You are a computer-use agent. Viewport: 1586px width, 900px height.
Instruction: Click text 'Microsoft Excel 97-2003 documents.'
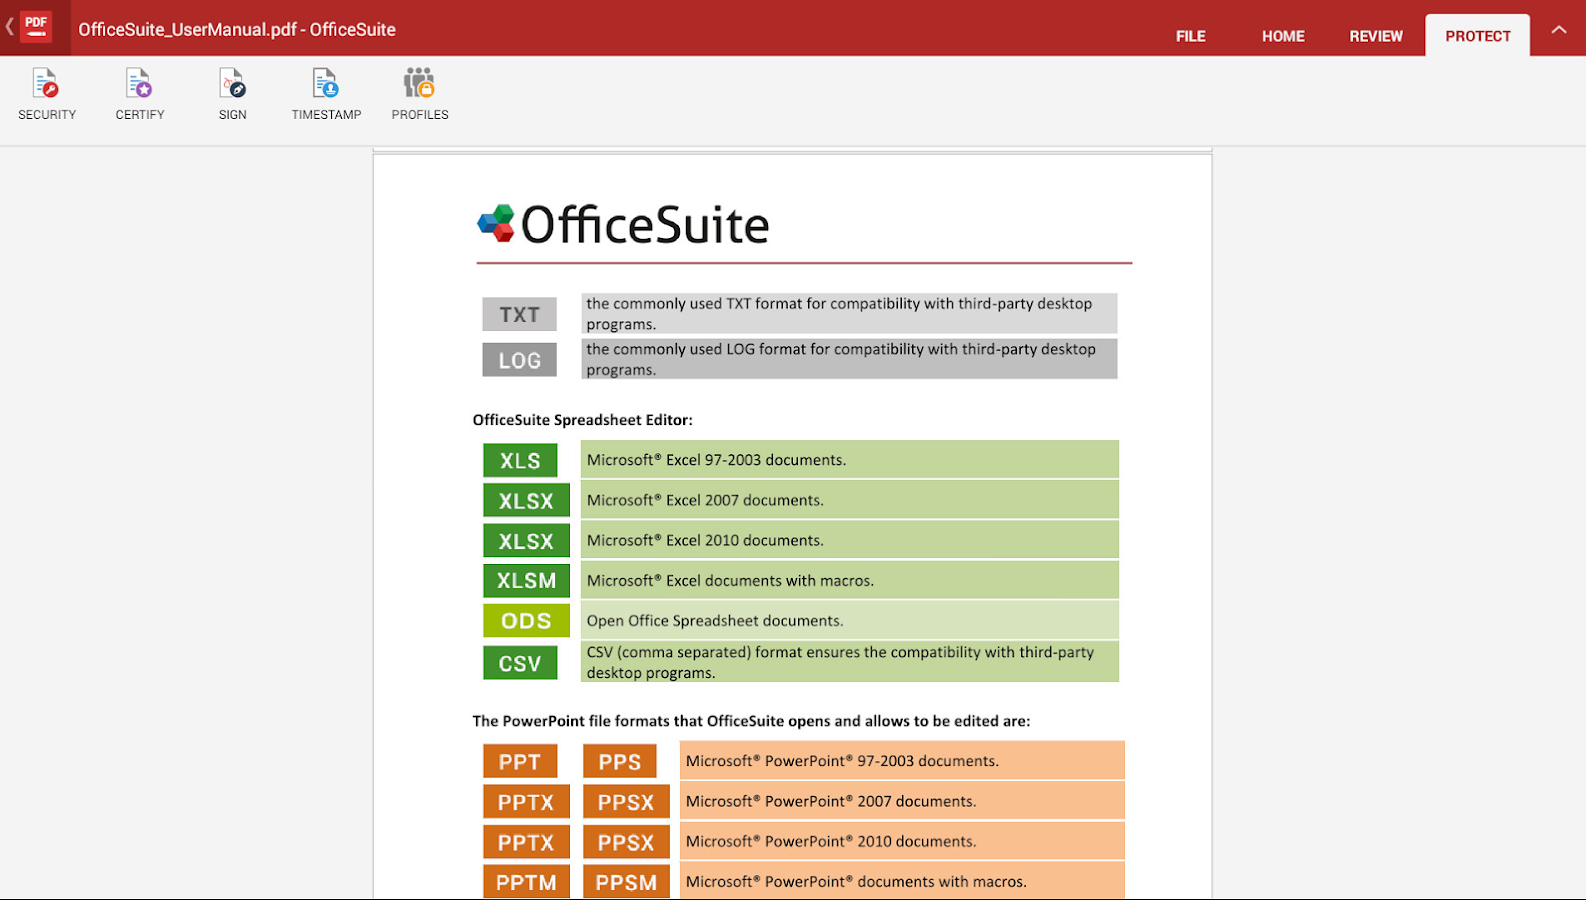[716, 460]
